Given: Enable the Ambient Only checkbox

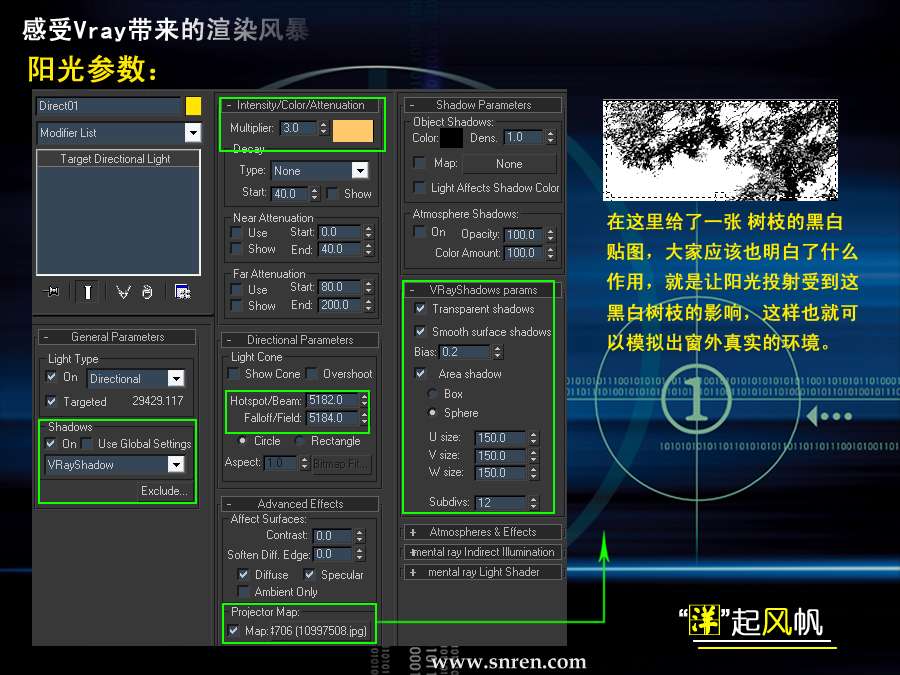Looking at the screenshot, I should [243, 591].
